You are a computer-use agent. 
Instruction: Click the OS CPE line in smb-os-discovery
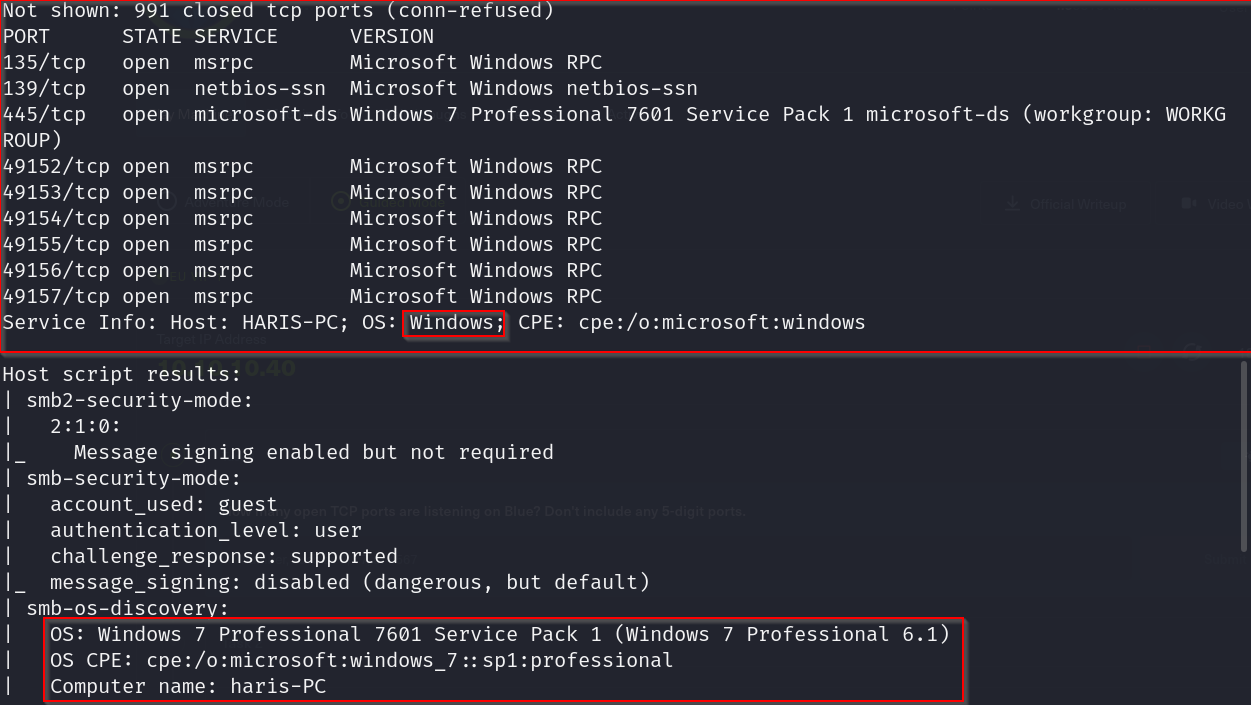(361, 661)
